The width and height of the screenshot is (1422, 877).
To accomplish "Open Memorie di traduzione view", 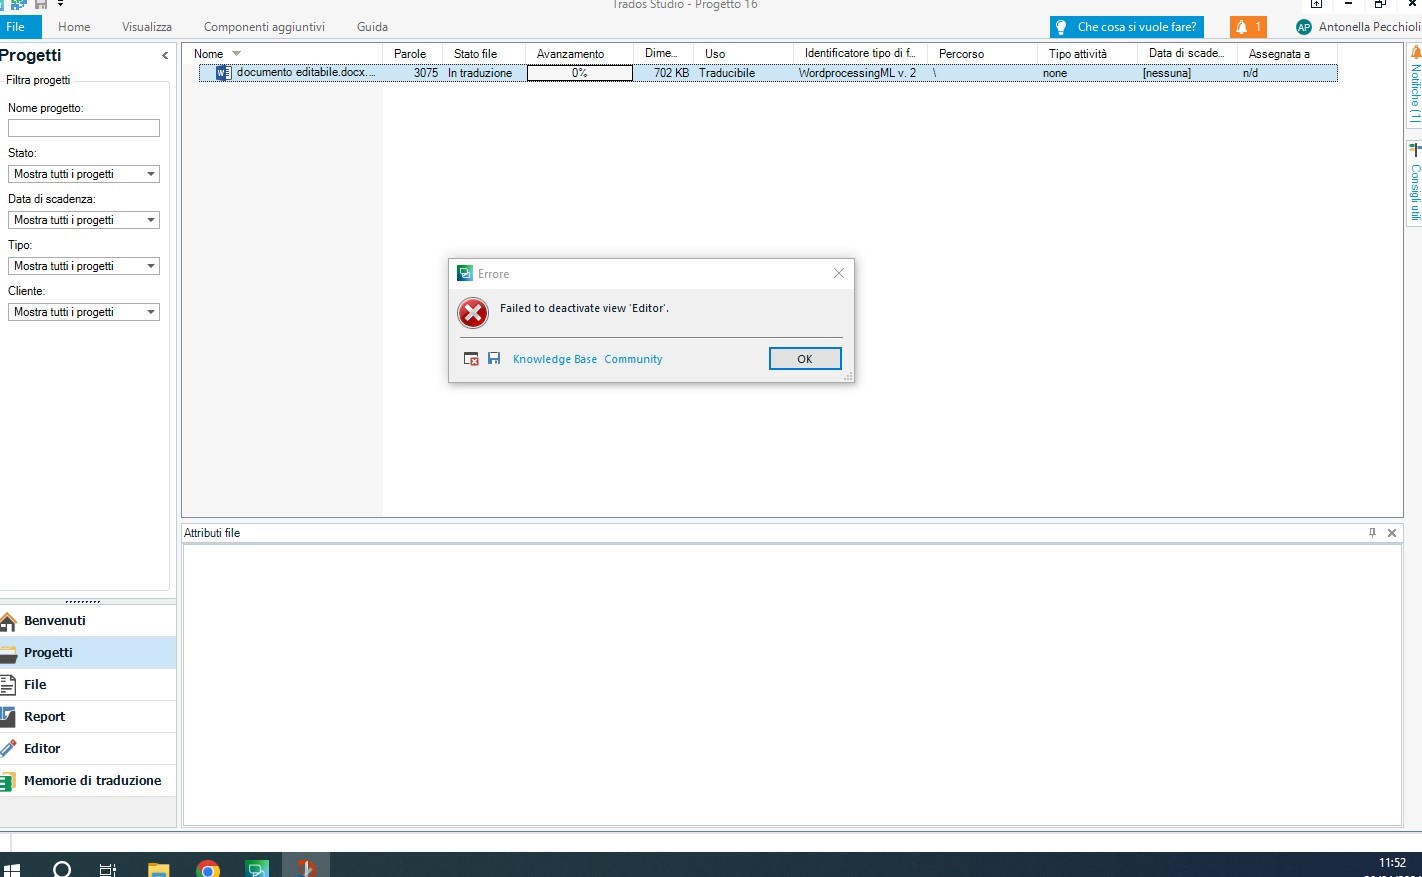I will point(88,781).
